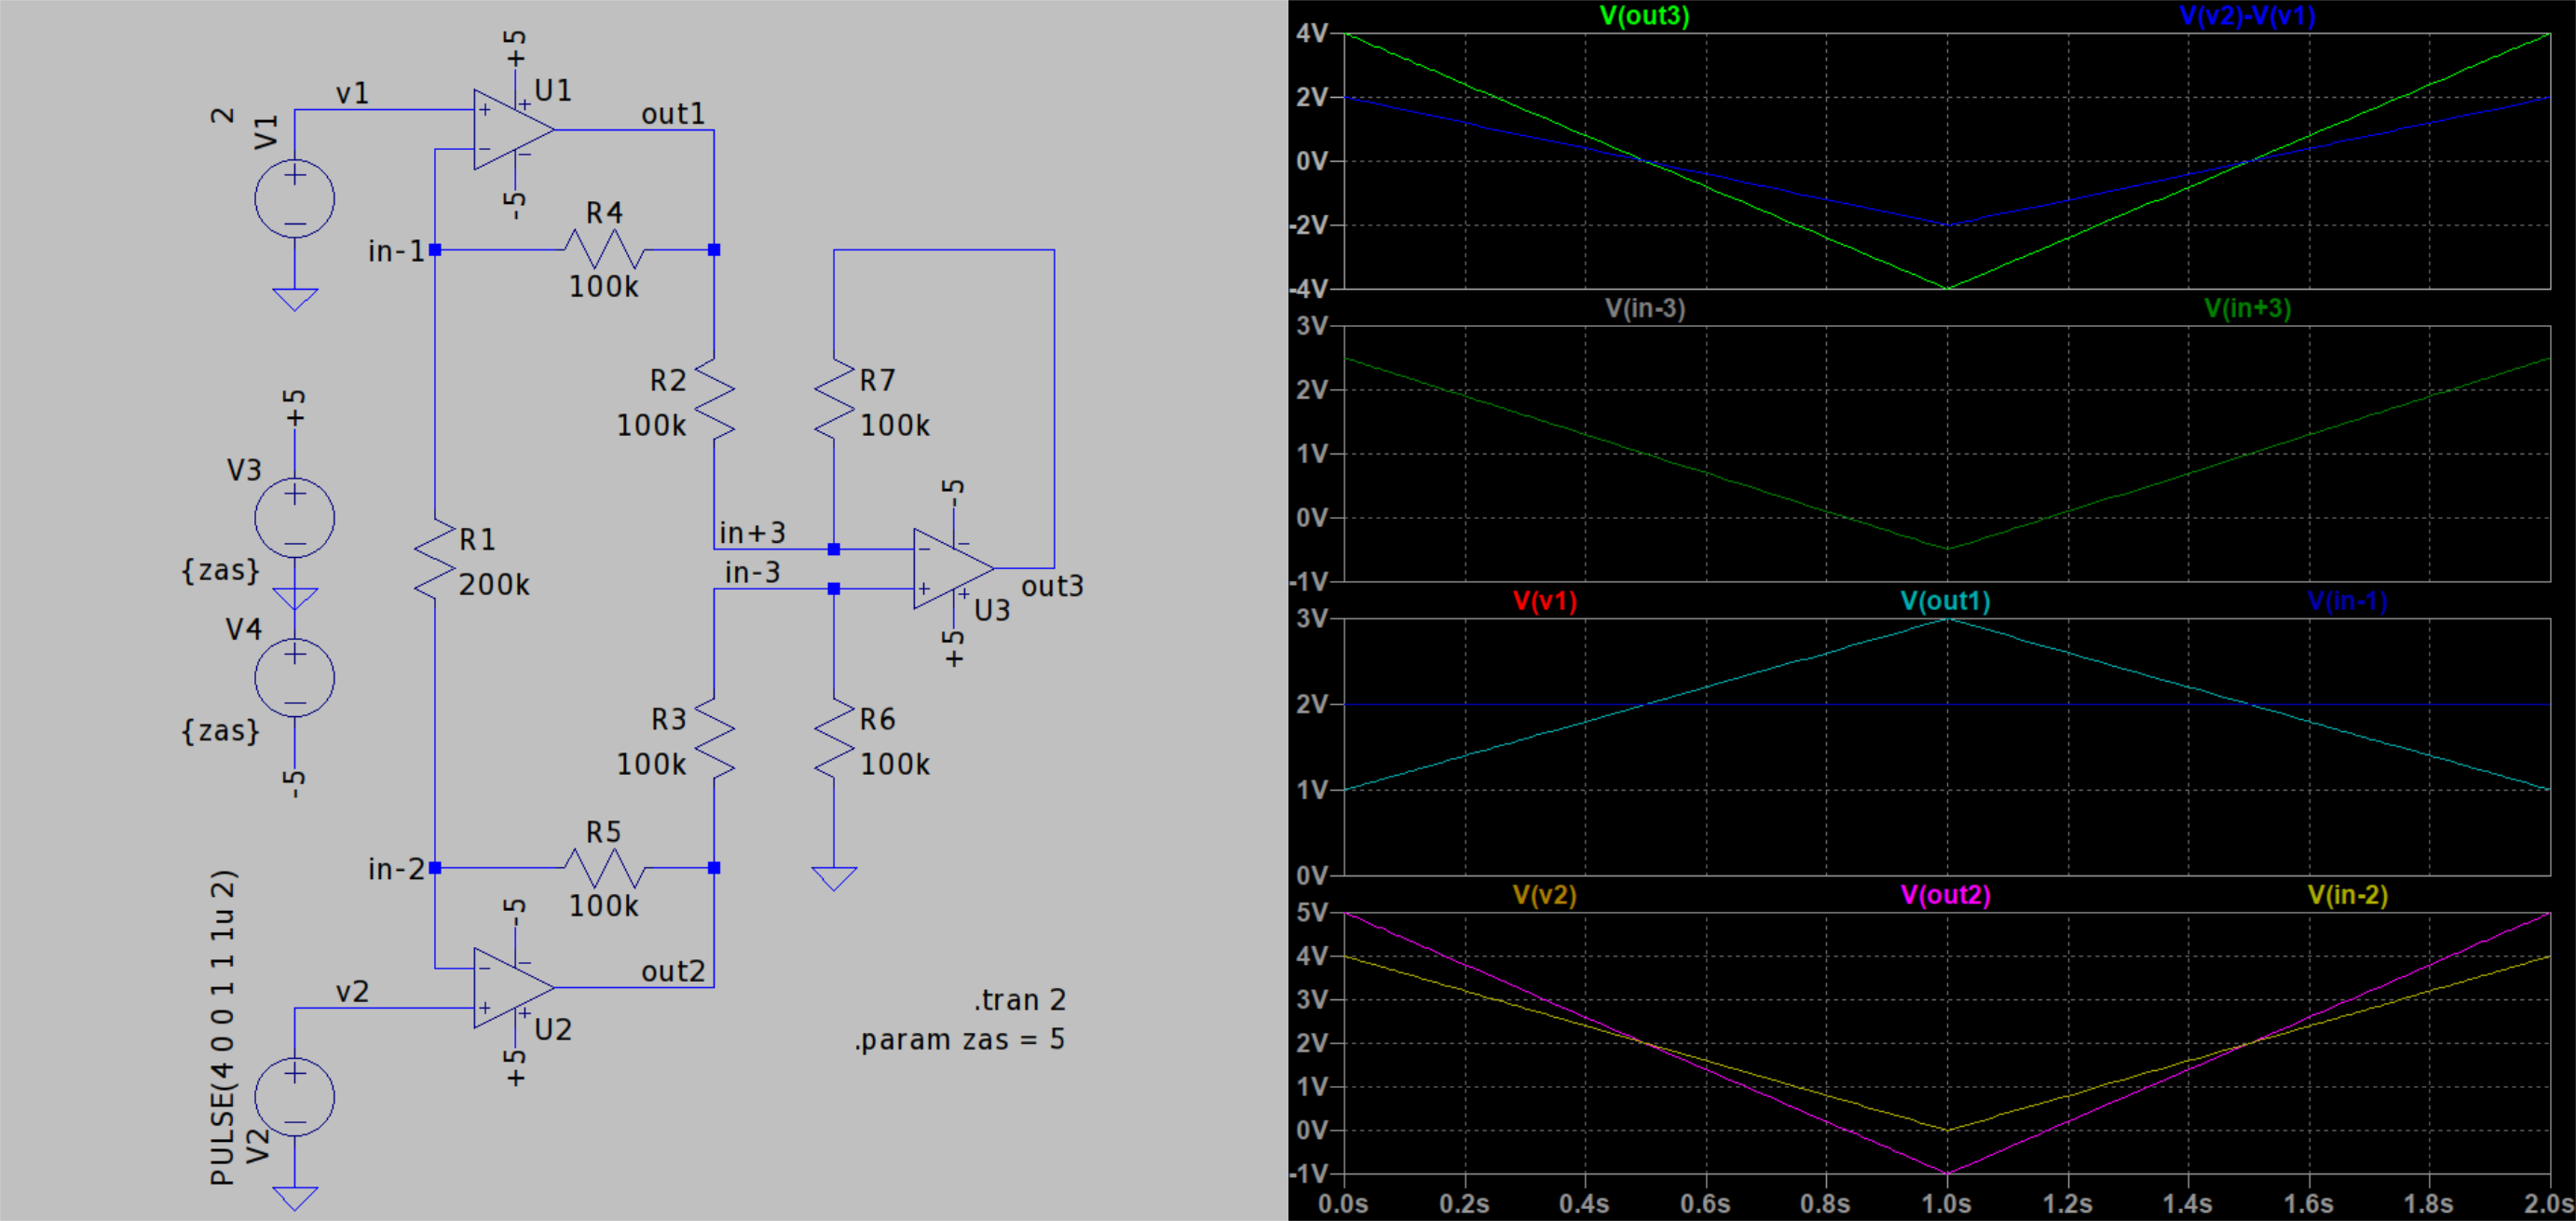
Task: Click the .tran 2 directive text
Action: 1020,1000
